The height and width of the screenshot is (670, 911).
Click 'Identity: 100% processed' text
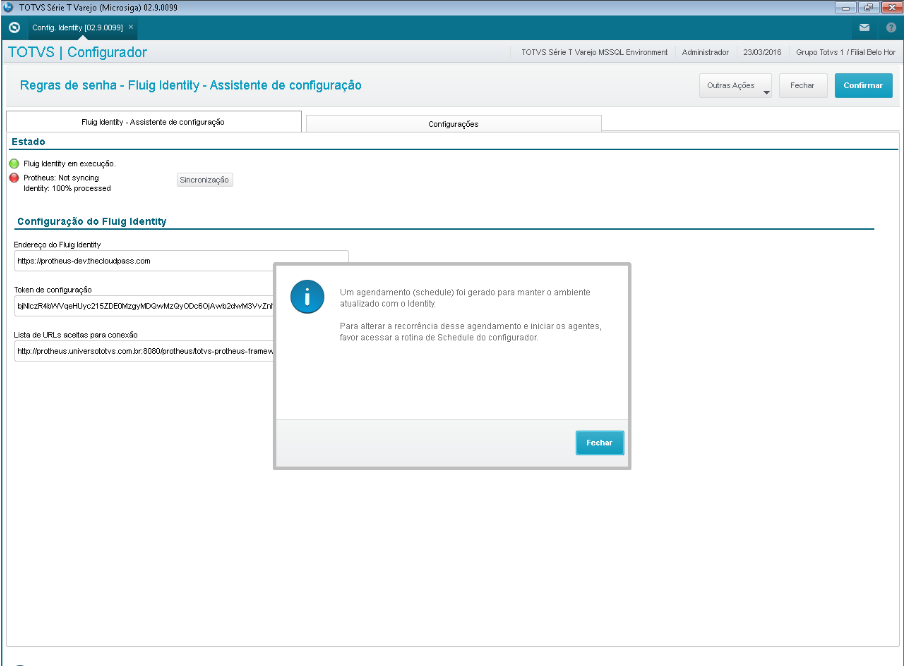[67, 188]
